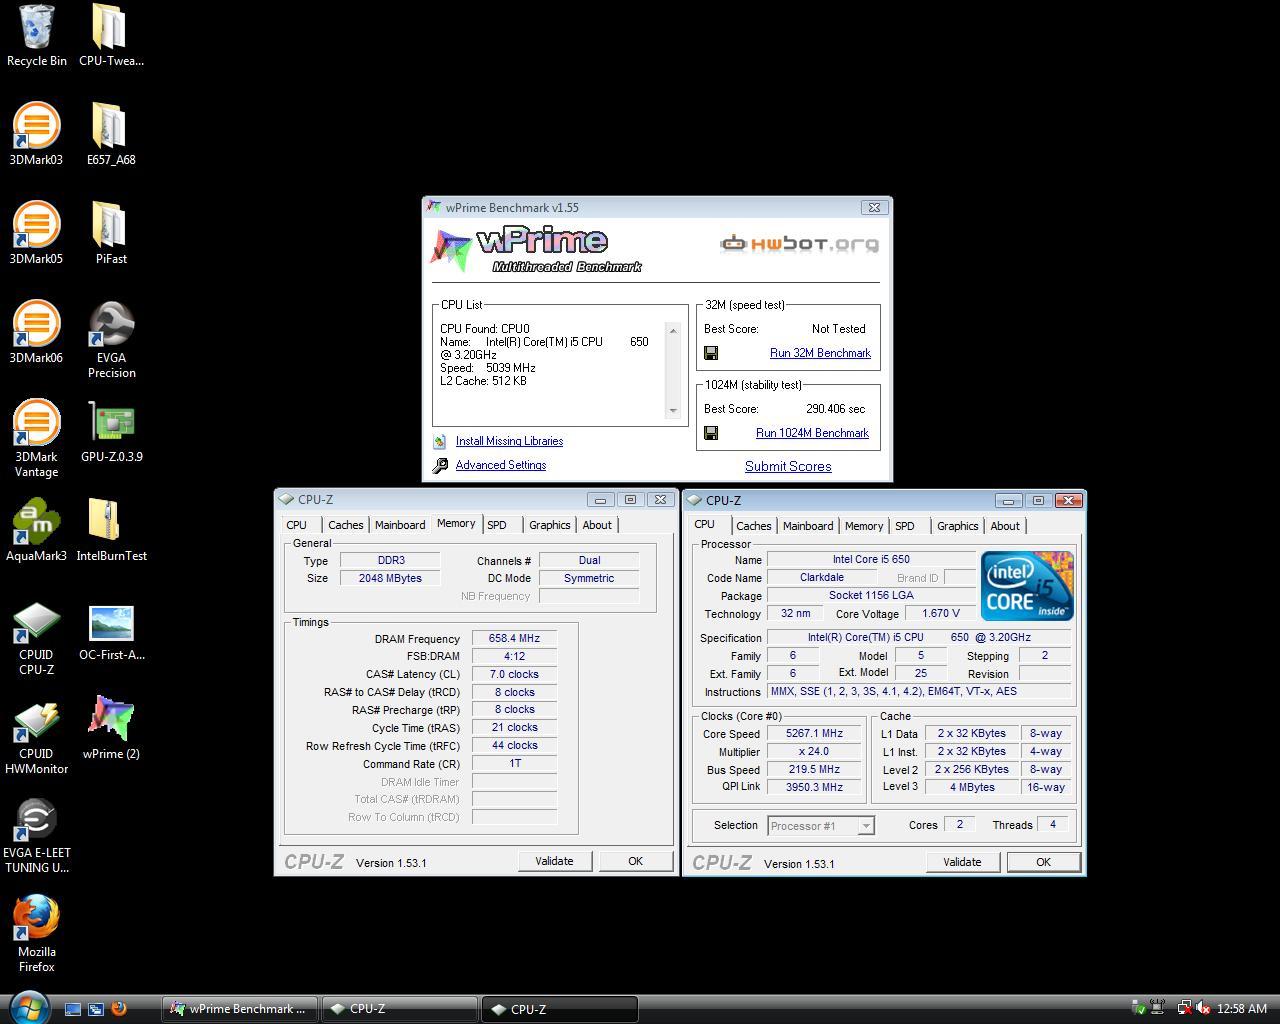
Task: Click OK in the Processor CPU-Z window
Action: click(1043, 862)
